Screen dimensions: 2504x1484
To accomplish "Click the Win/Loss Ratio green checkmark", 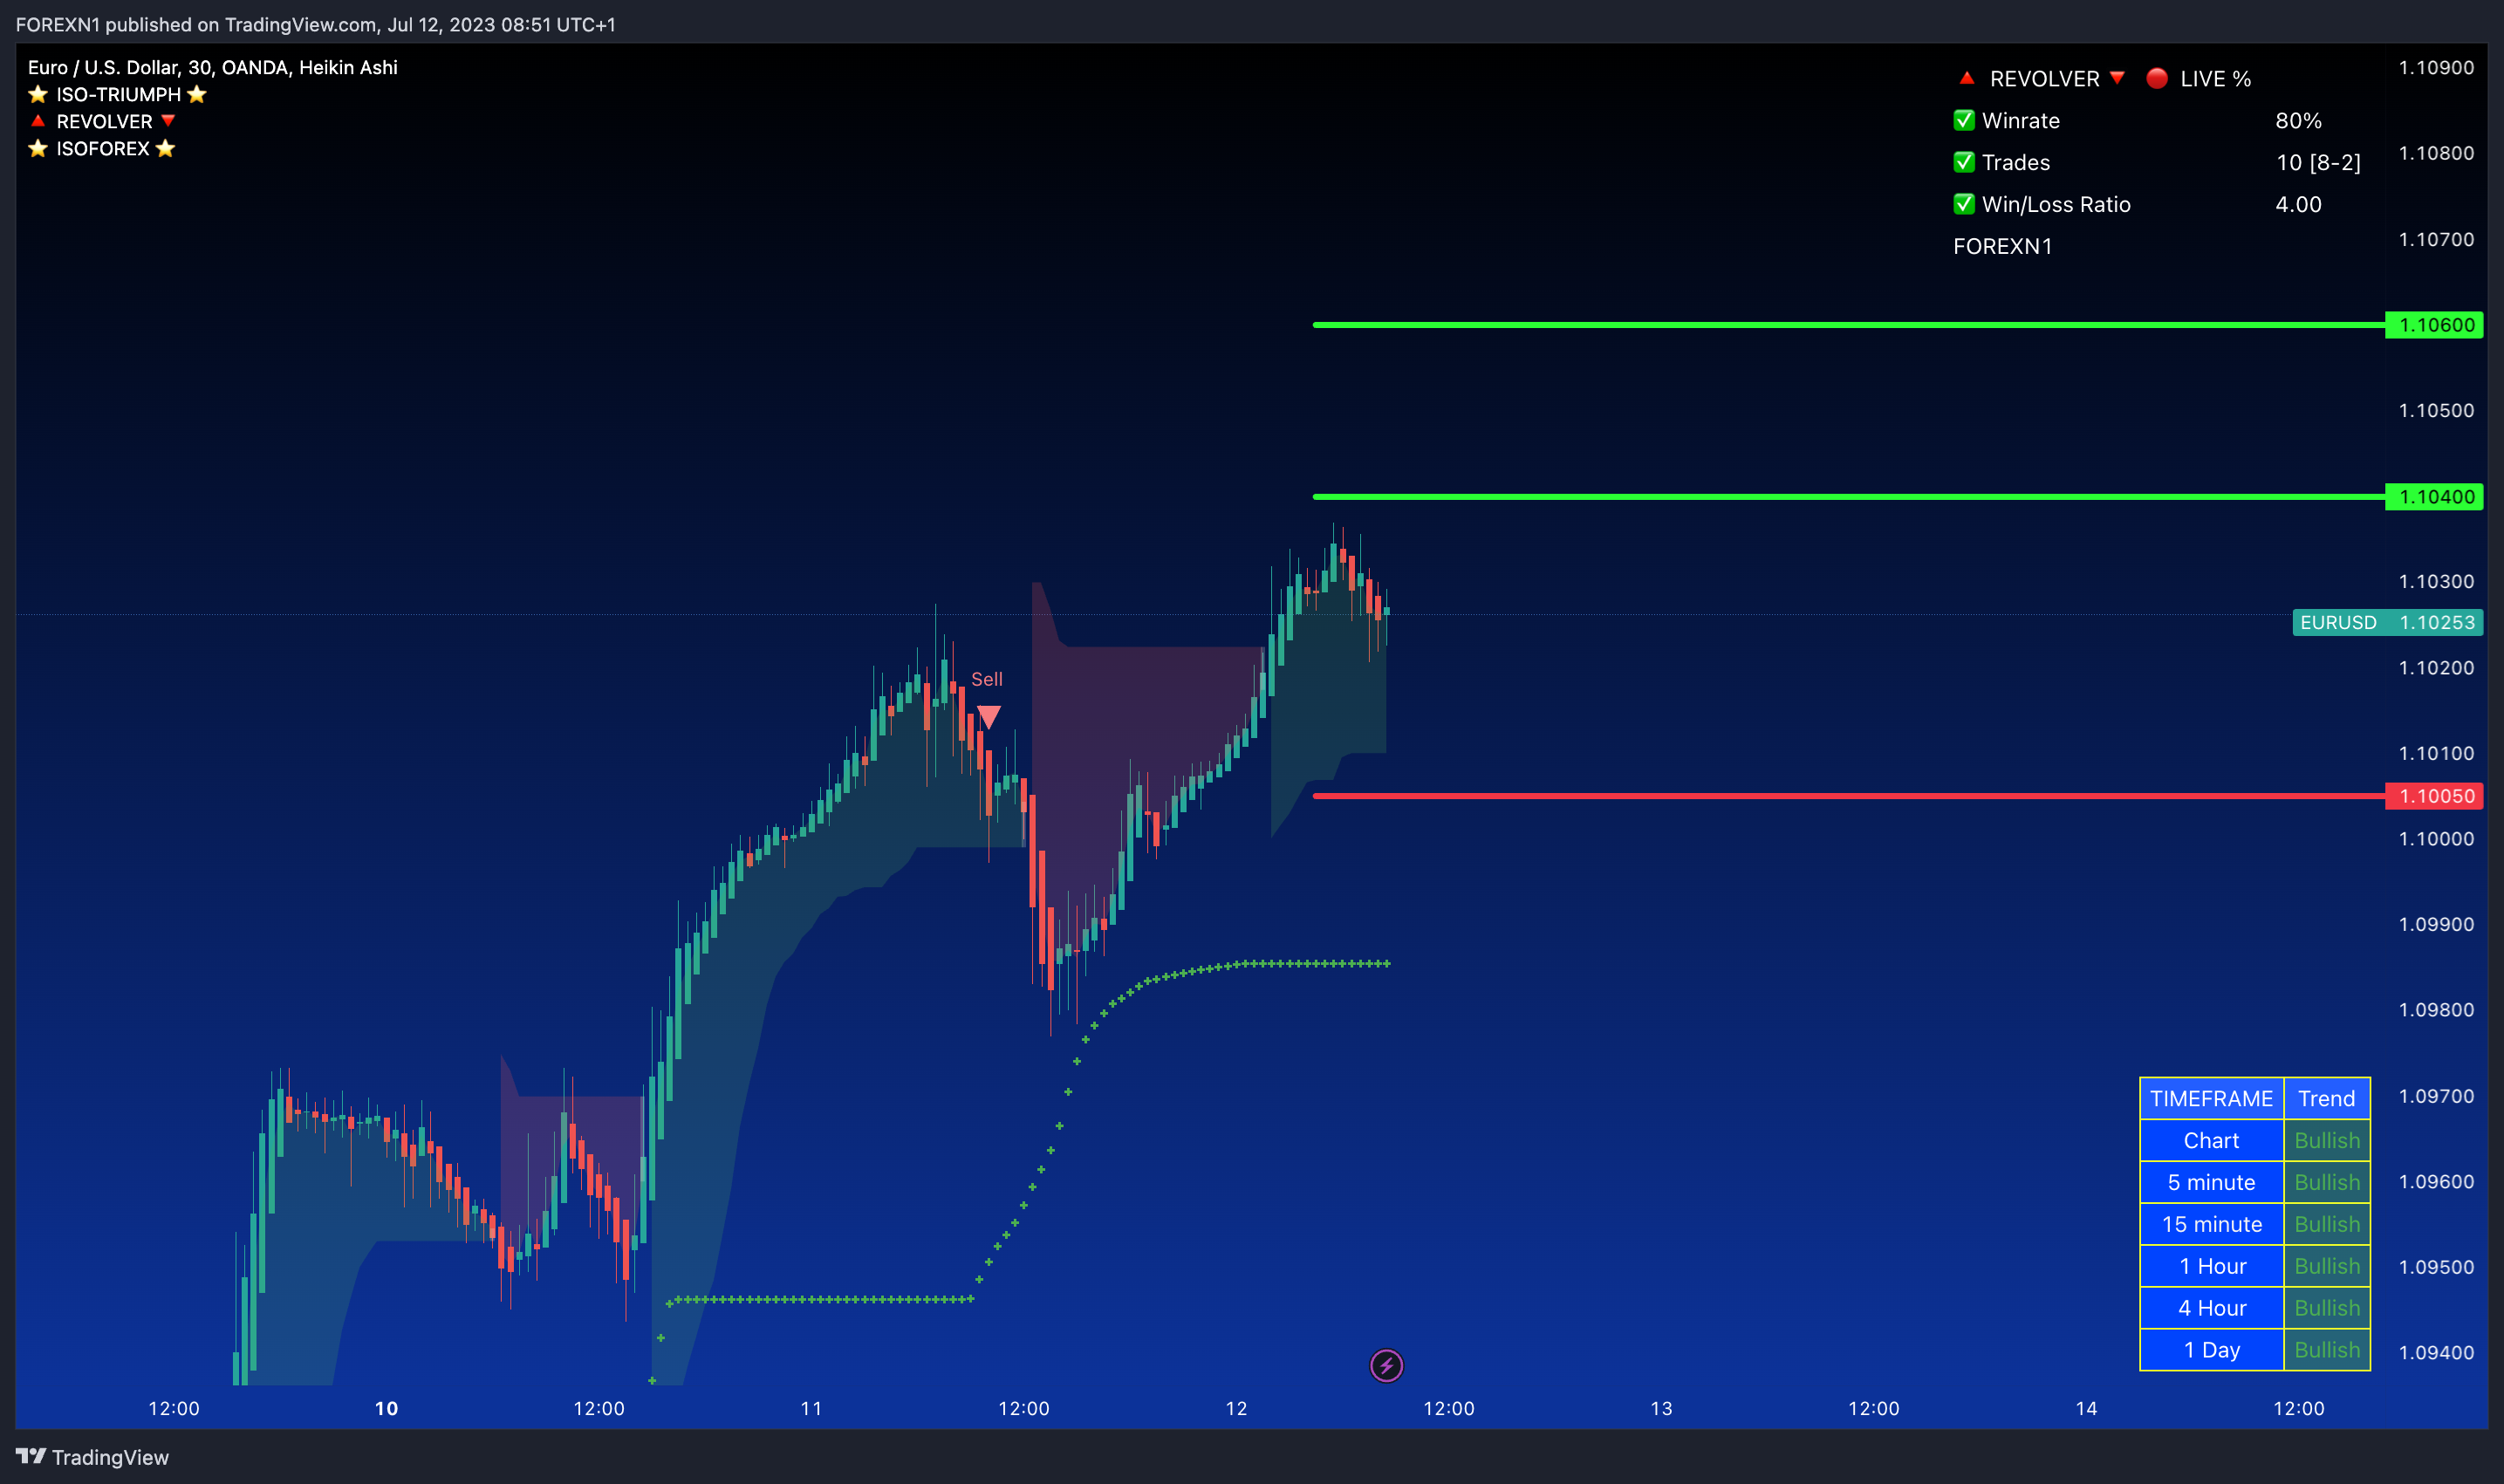I will (1964, 204).
